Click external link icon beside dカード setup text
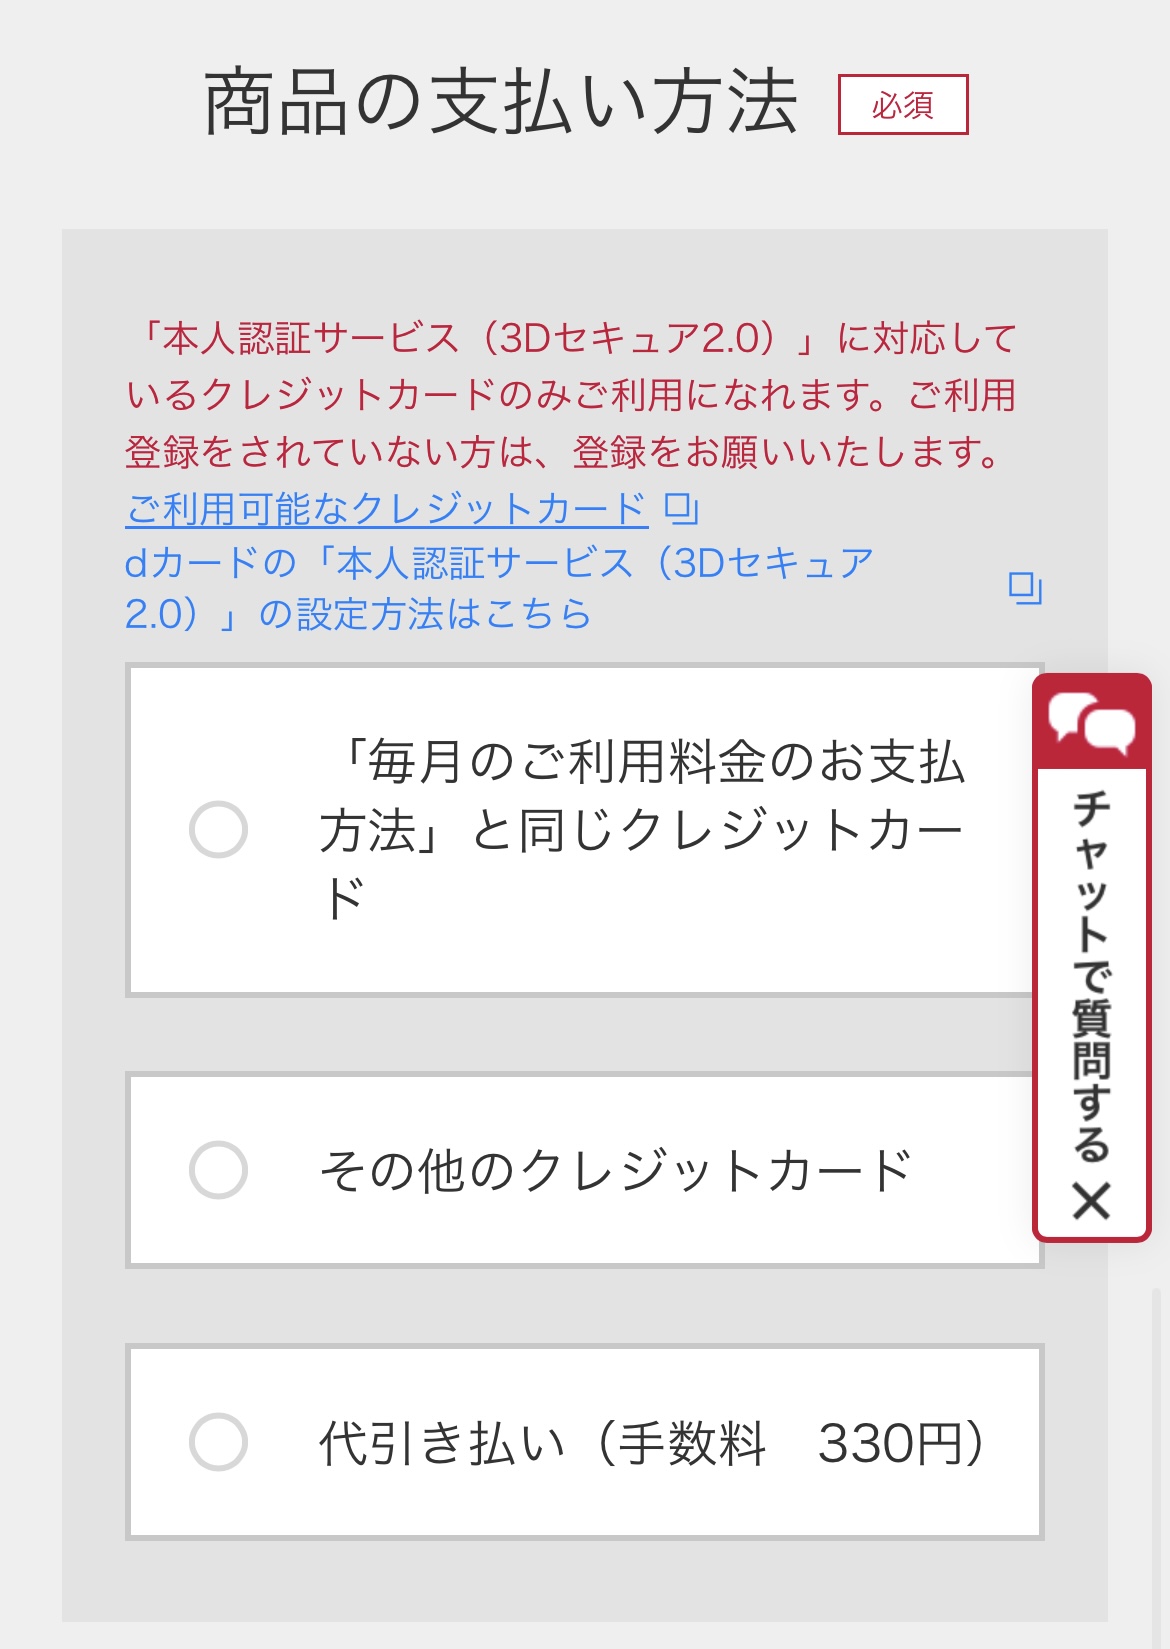Viewport: 1170px width, 1649px height. click(1026, 586)
